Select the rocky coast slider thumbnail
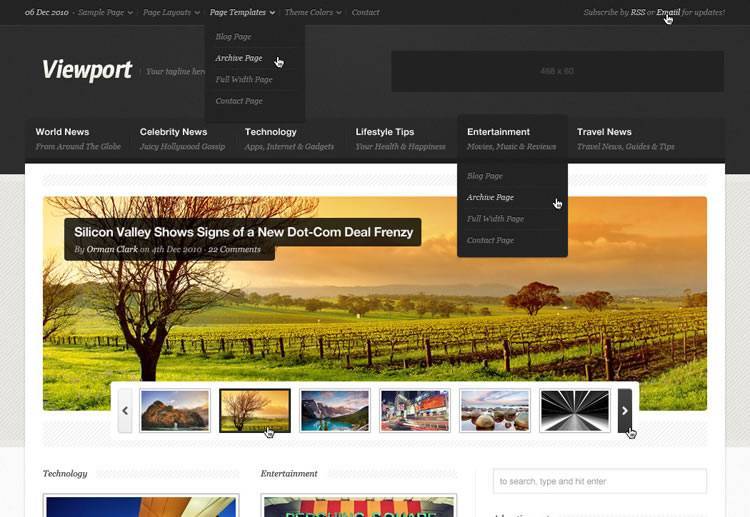Viewport: 750px width, 517px height. (175, 411)
